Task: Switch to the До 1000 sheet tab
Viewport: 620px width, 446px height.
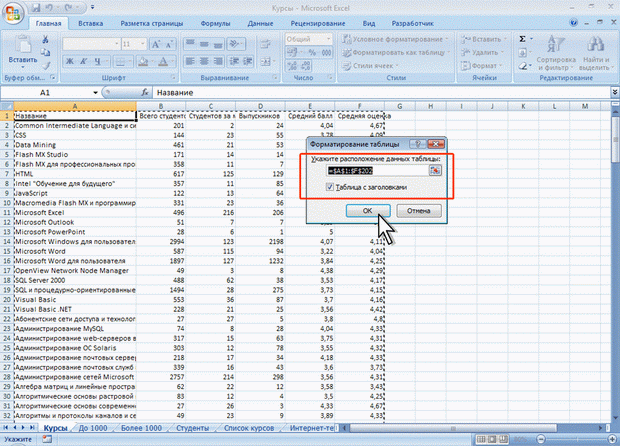Action: click(x=93, y=428)
